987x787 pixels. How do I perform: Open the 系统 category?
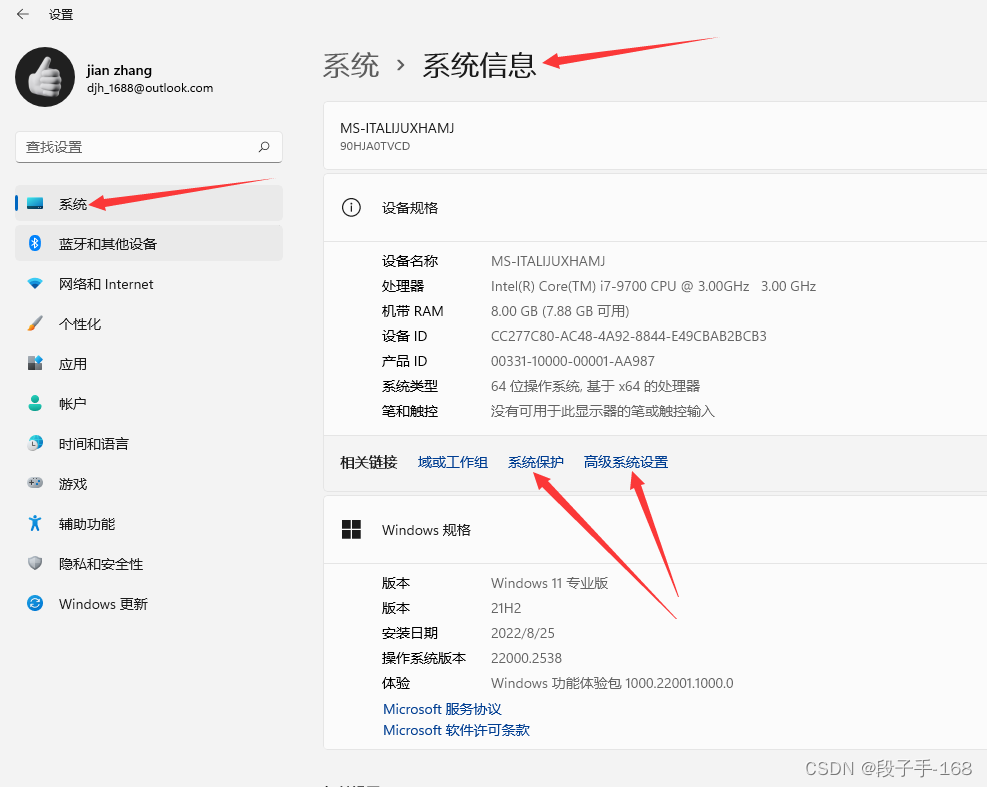tap(149, 203)
